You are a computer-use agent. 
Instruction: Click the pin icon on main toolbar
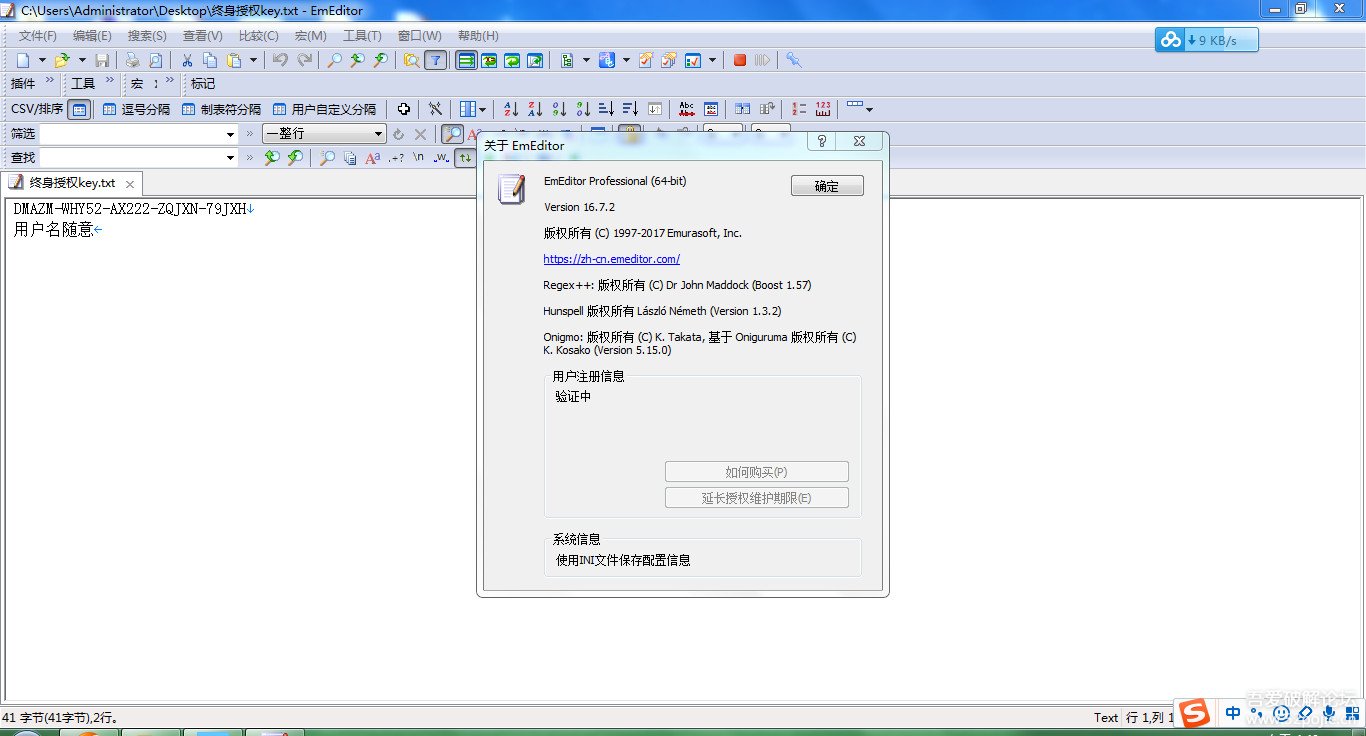click(794, 60)
